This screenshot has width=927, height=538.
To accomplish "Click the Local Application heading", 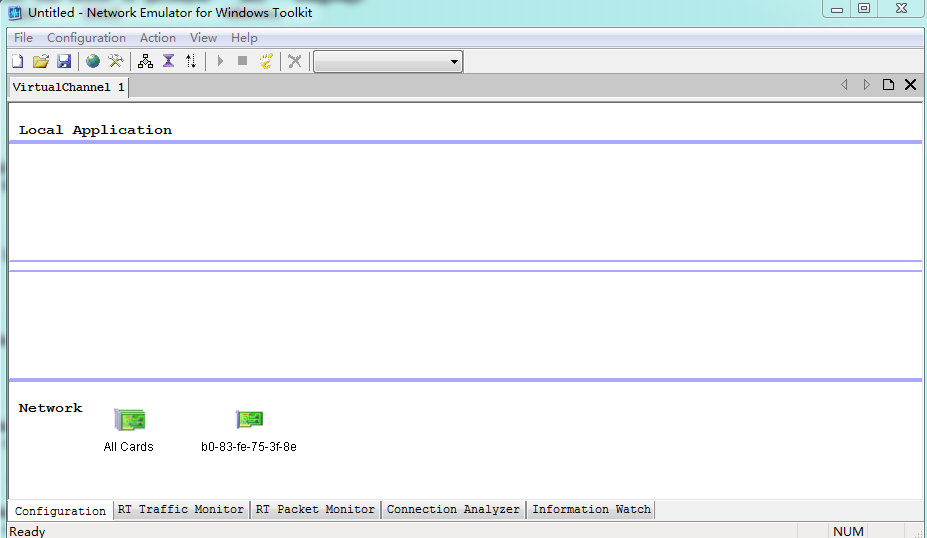I will 95,130.
